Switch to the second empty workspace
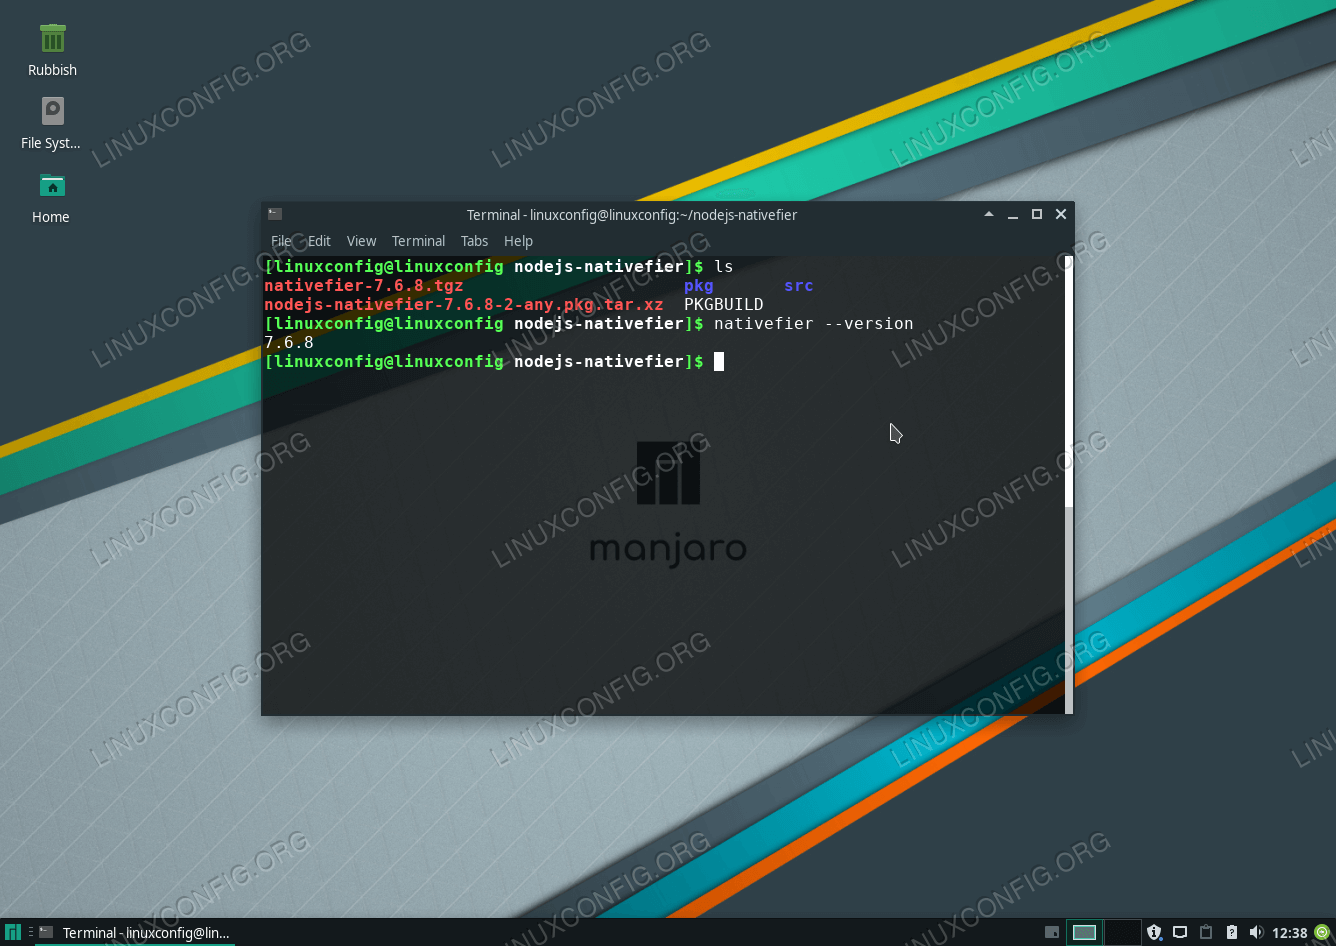This screenshot has height=946, width=1336. (x=1122, y=932)
